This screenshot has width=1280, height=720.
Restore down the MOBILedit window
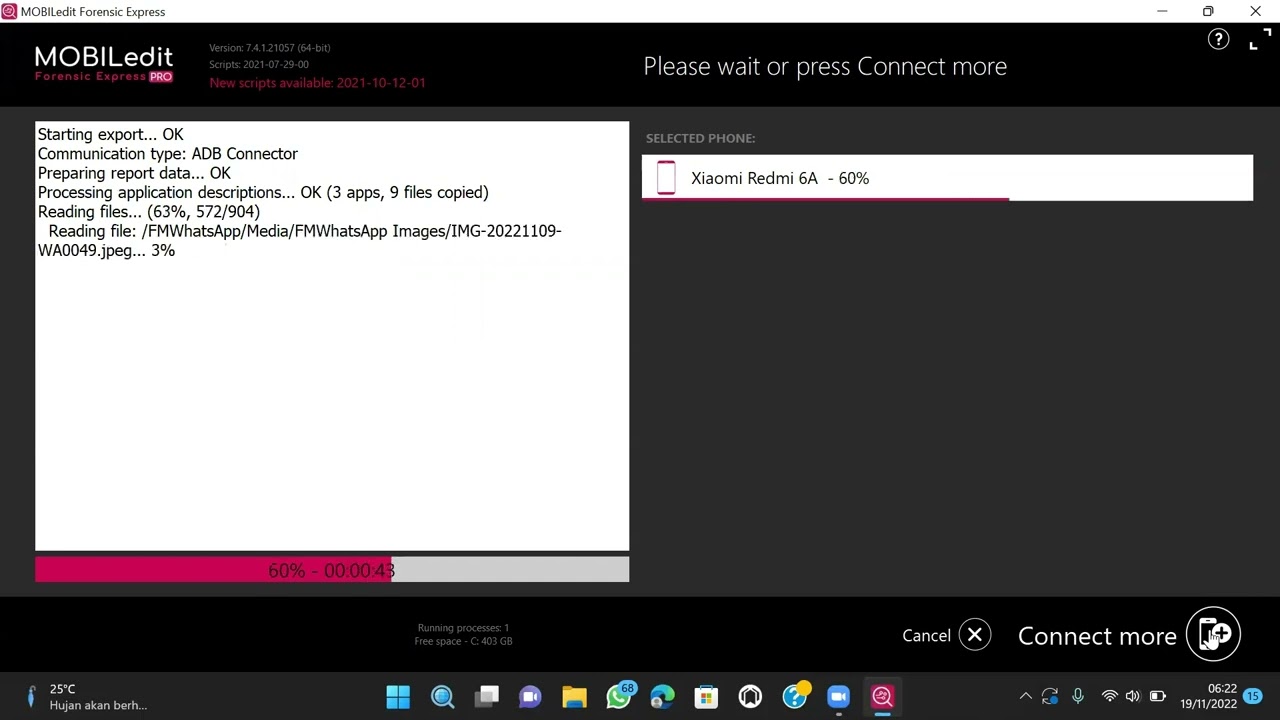[1208, 11]
